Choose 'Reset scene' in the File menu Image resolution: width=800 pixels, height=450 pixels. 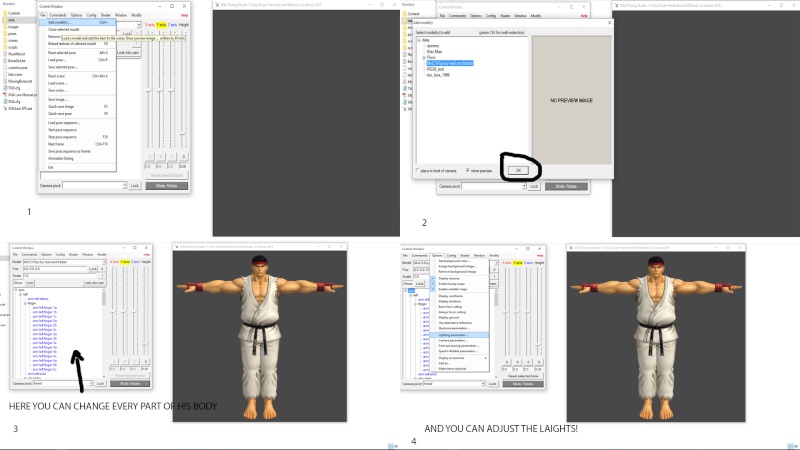click(78, 76)
